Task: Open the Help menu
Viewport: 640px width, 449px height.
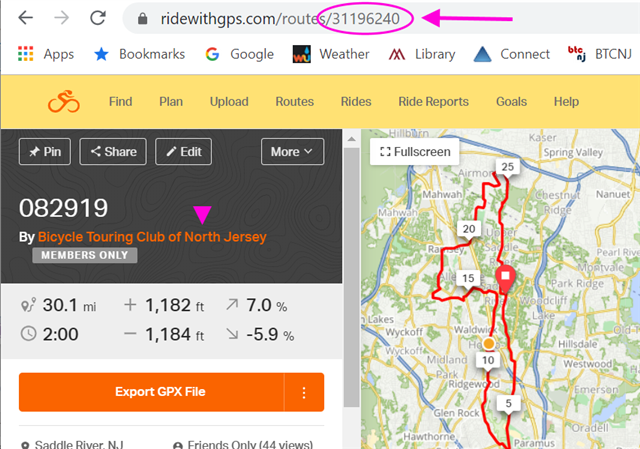Action: point(566,101)
